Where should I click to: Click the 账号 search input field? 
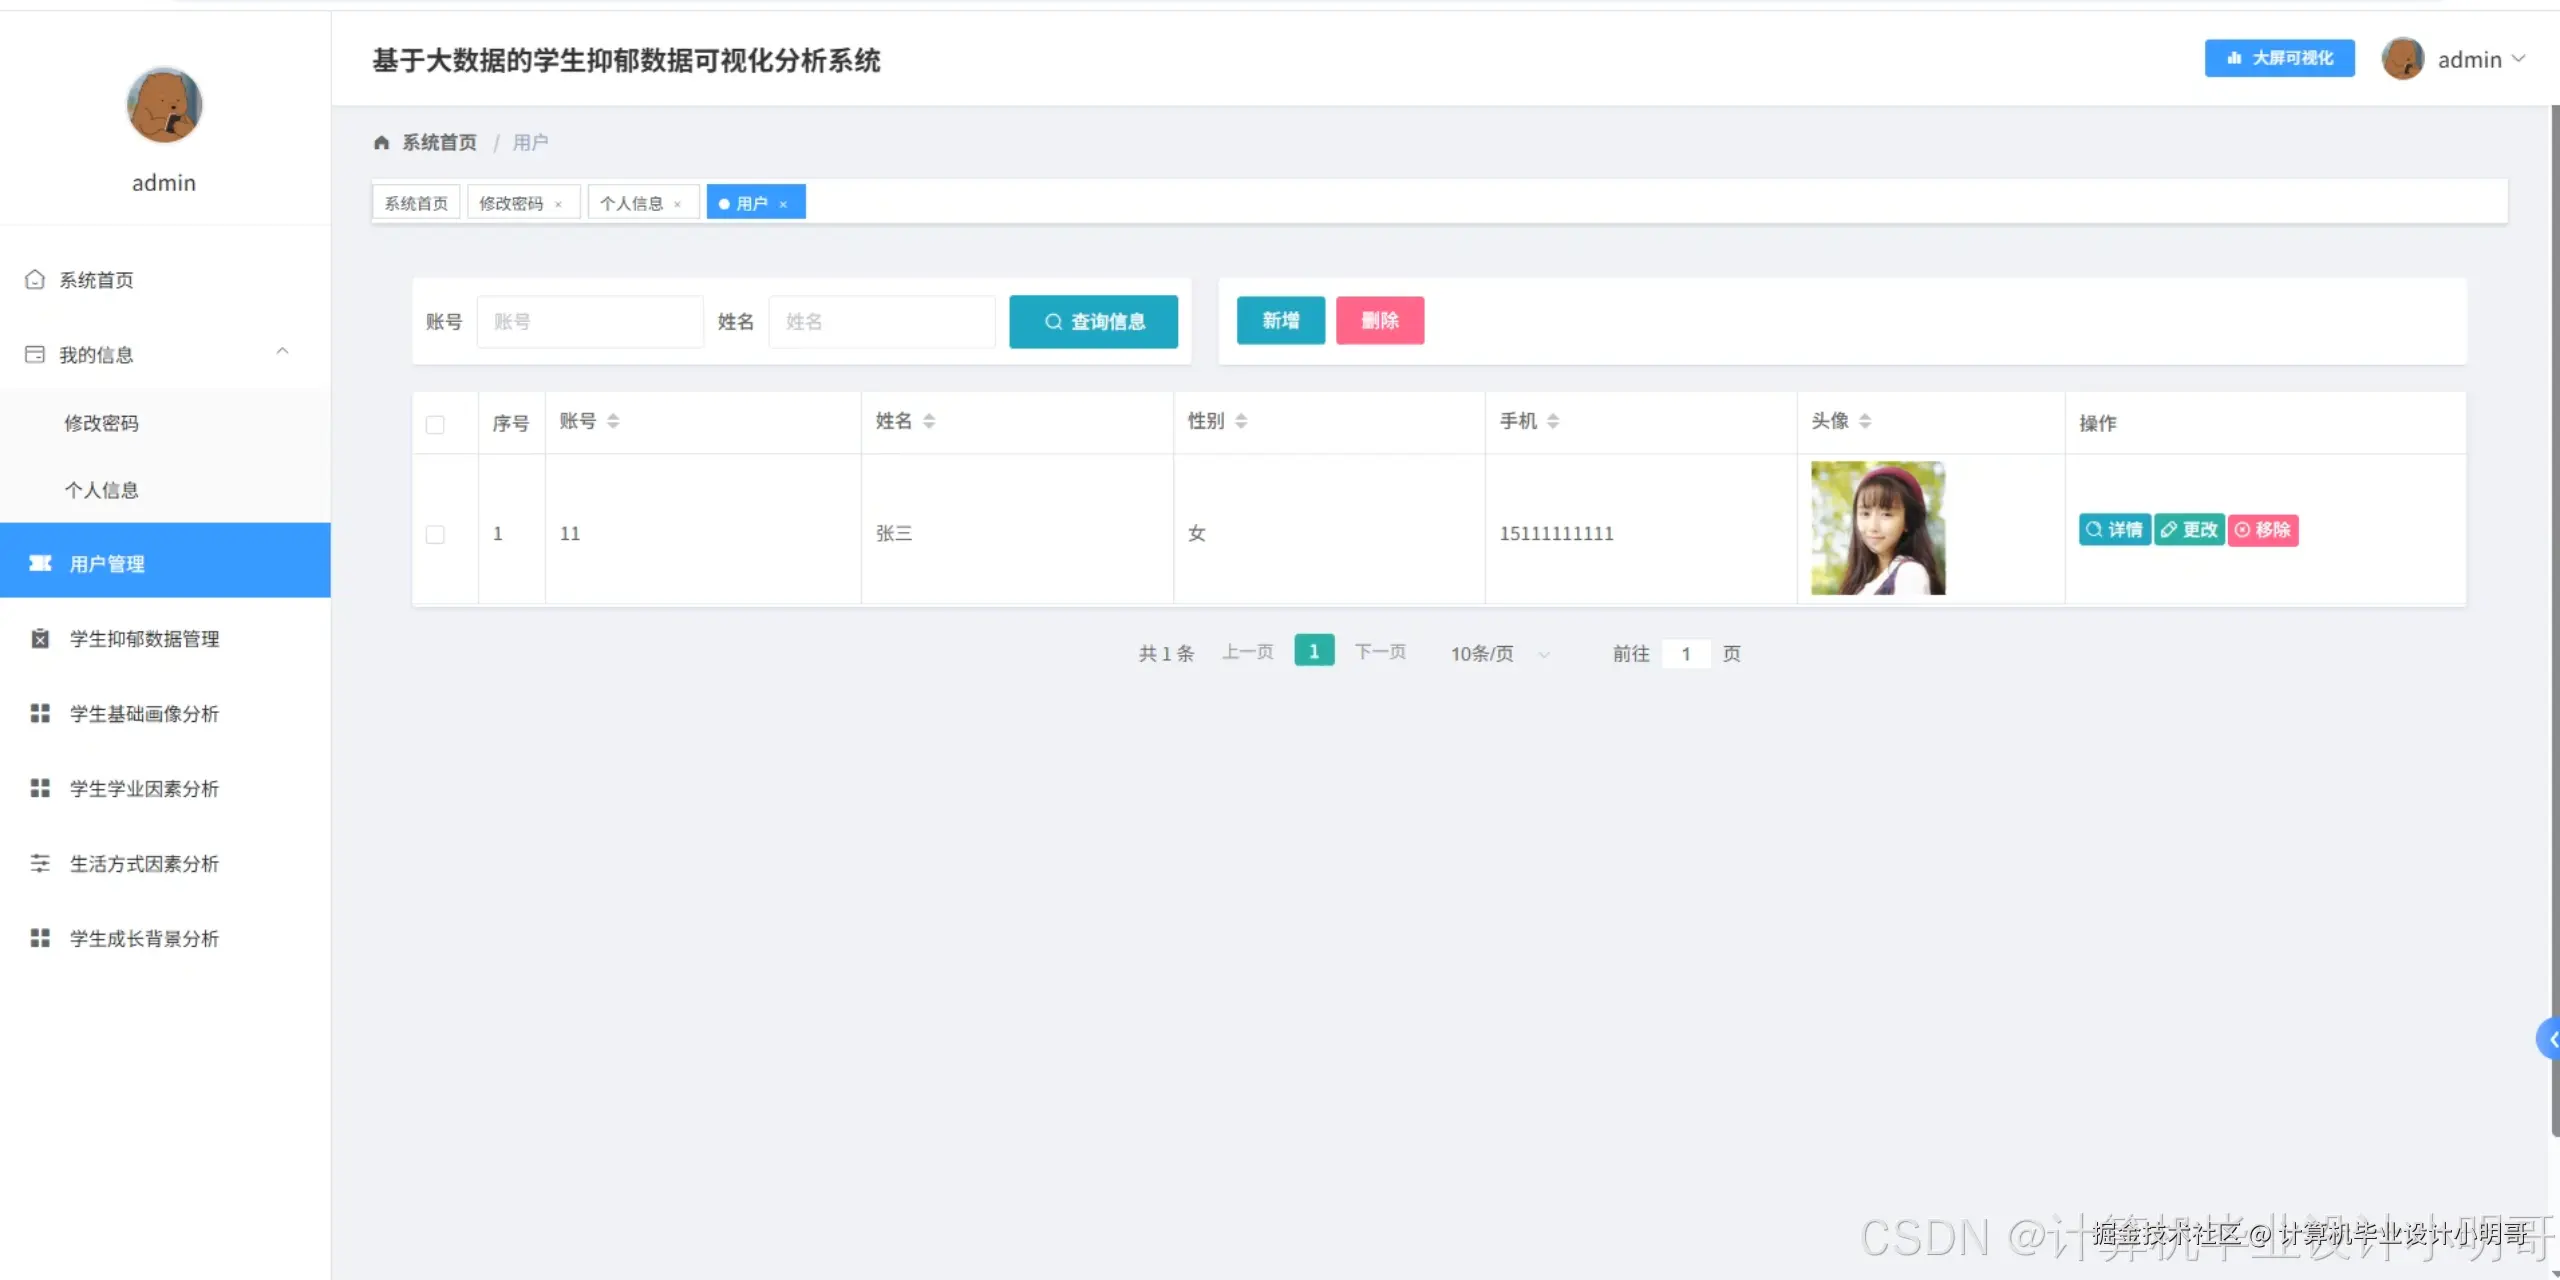(x=590, y=322)
